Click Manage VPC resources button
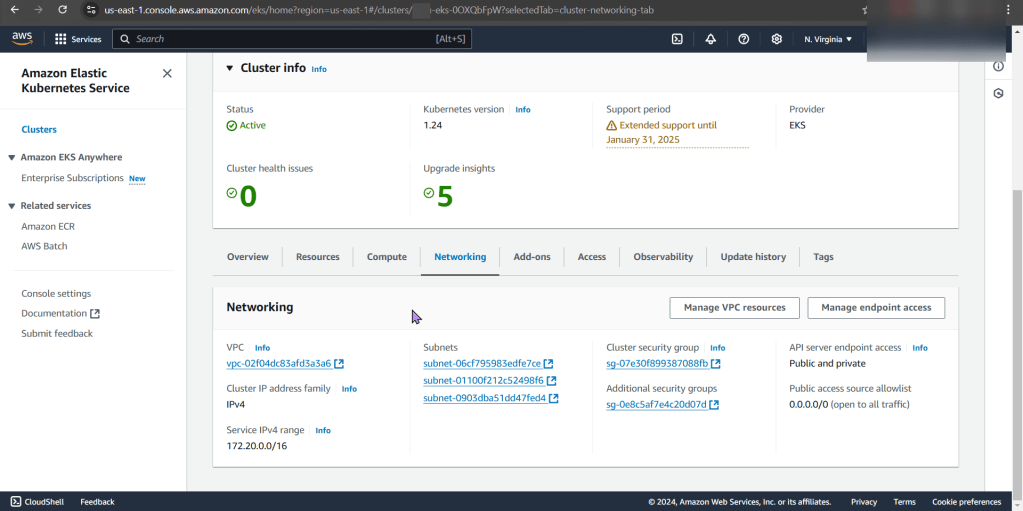Viewport: 1023px width, 511px height. tap(734, 308)
